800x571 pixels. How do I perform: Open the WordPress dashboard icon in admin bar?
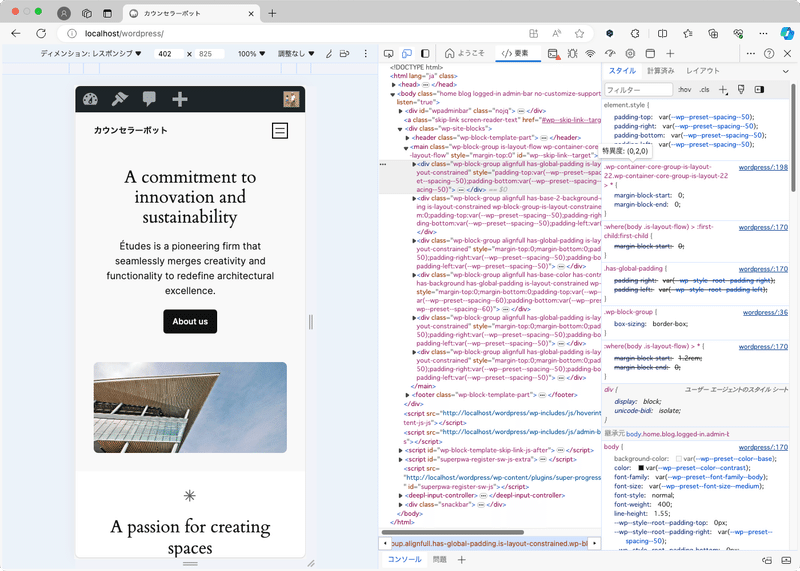point(90,99)
